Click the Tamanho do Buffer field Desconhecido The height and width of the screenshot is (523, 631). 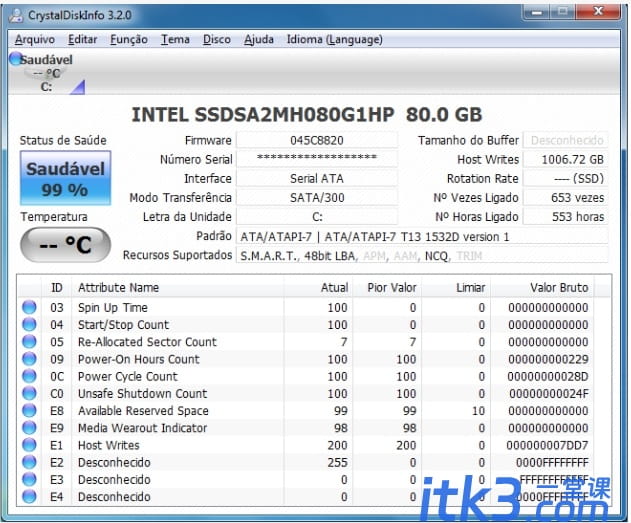point(565,140)
